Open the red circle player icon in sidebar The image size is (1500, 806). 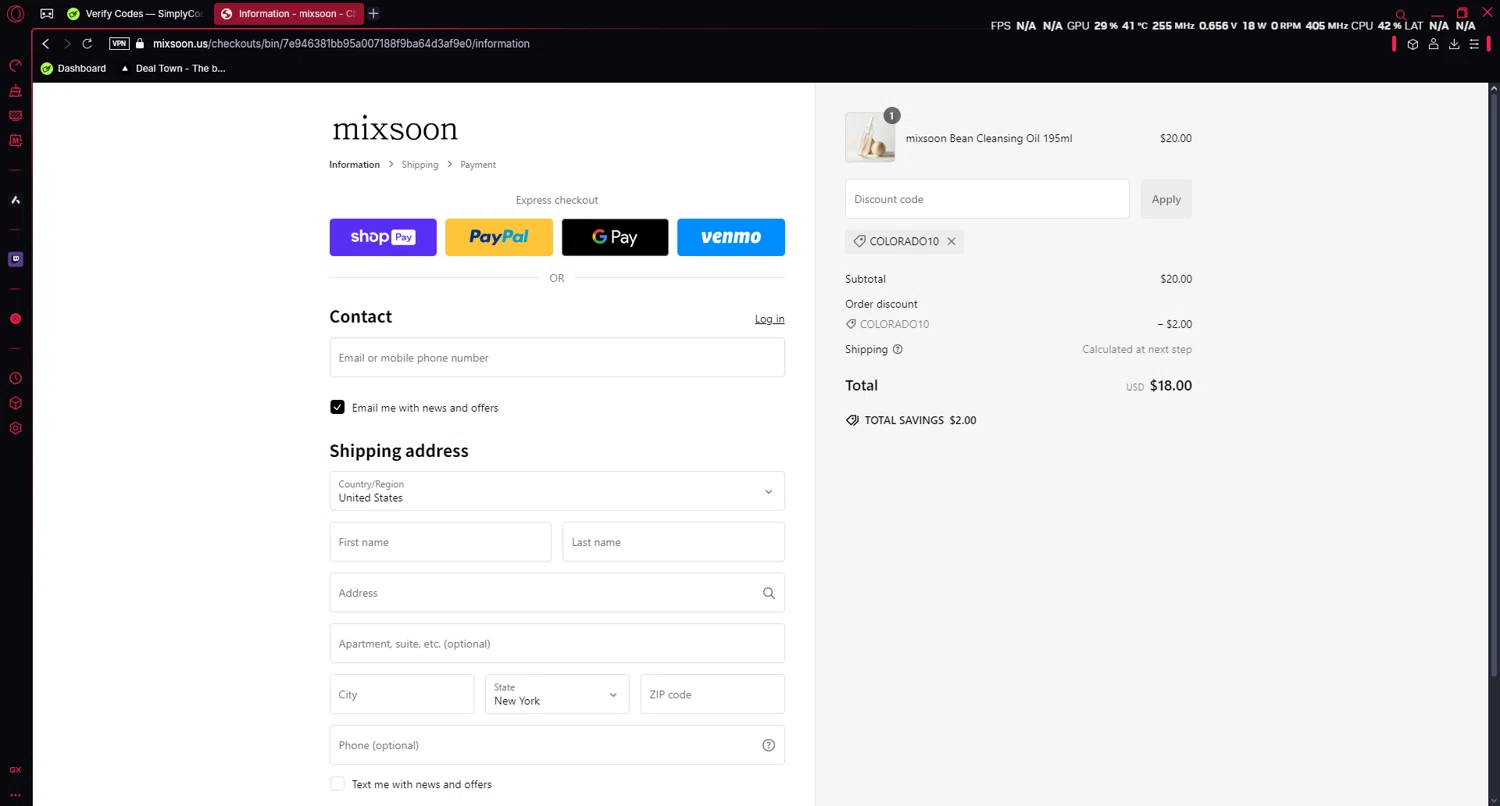(15, 319)
